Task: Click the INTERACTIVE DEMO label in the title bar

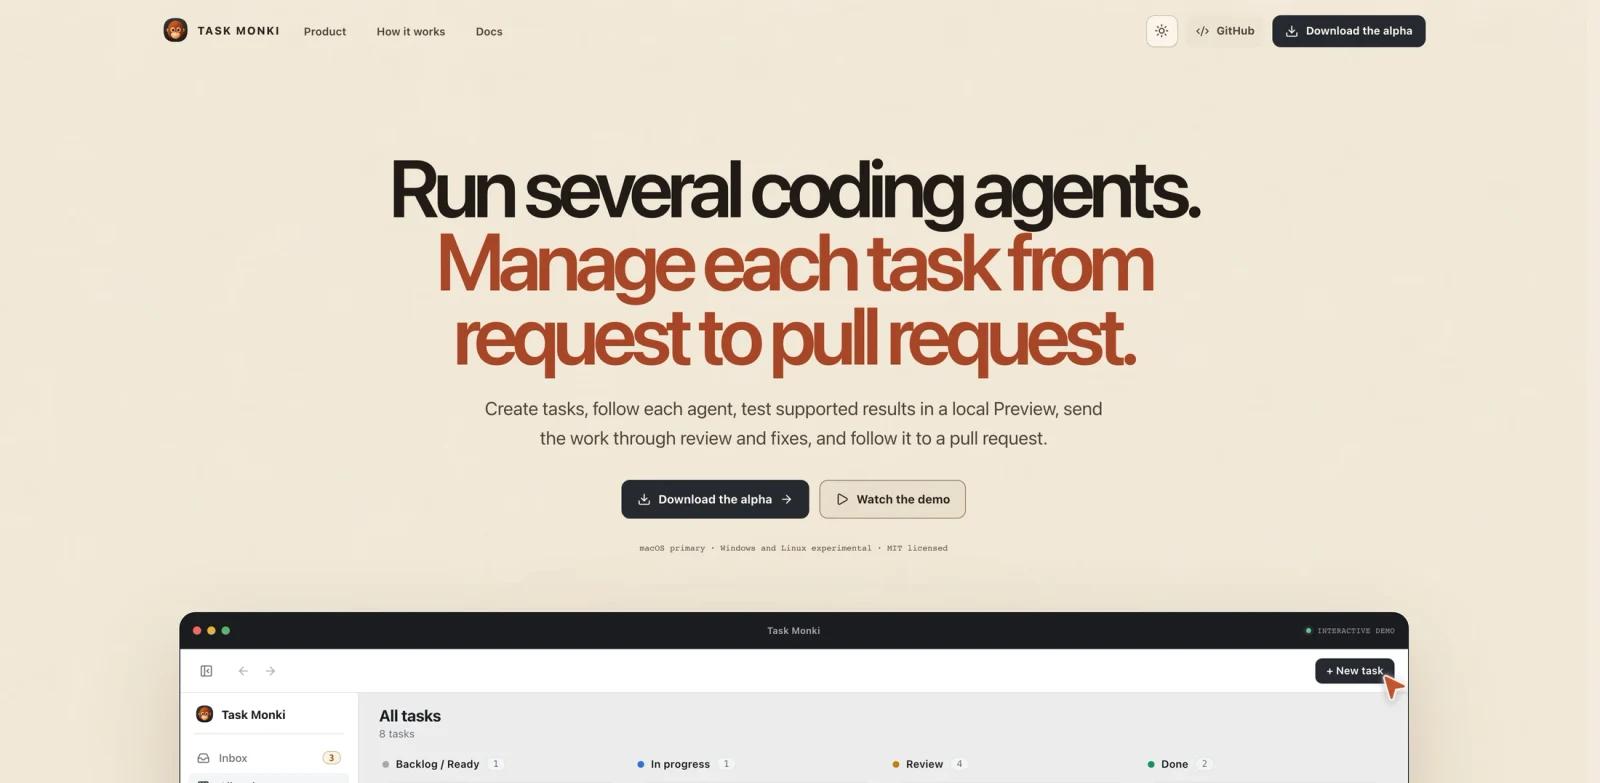Action: pos(1355,631)
